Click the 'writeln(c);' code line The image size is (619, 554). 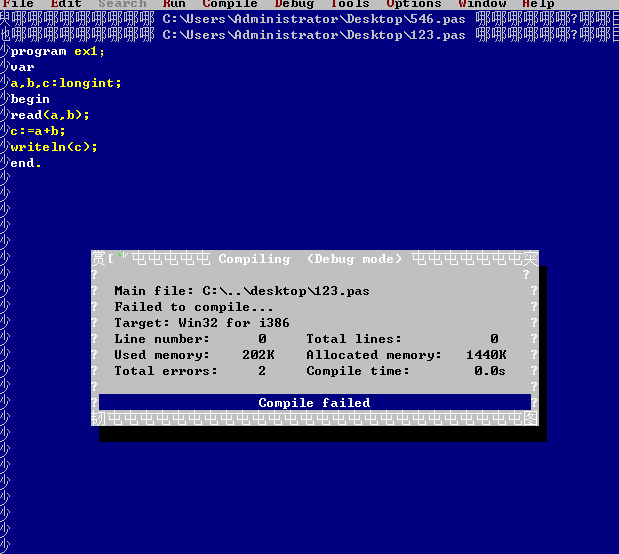[x=54, y=147]
